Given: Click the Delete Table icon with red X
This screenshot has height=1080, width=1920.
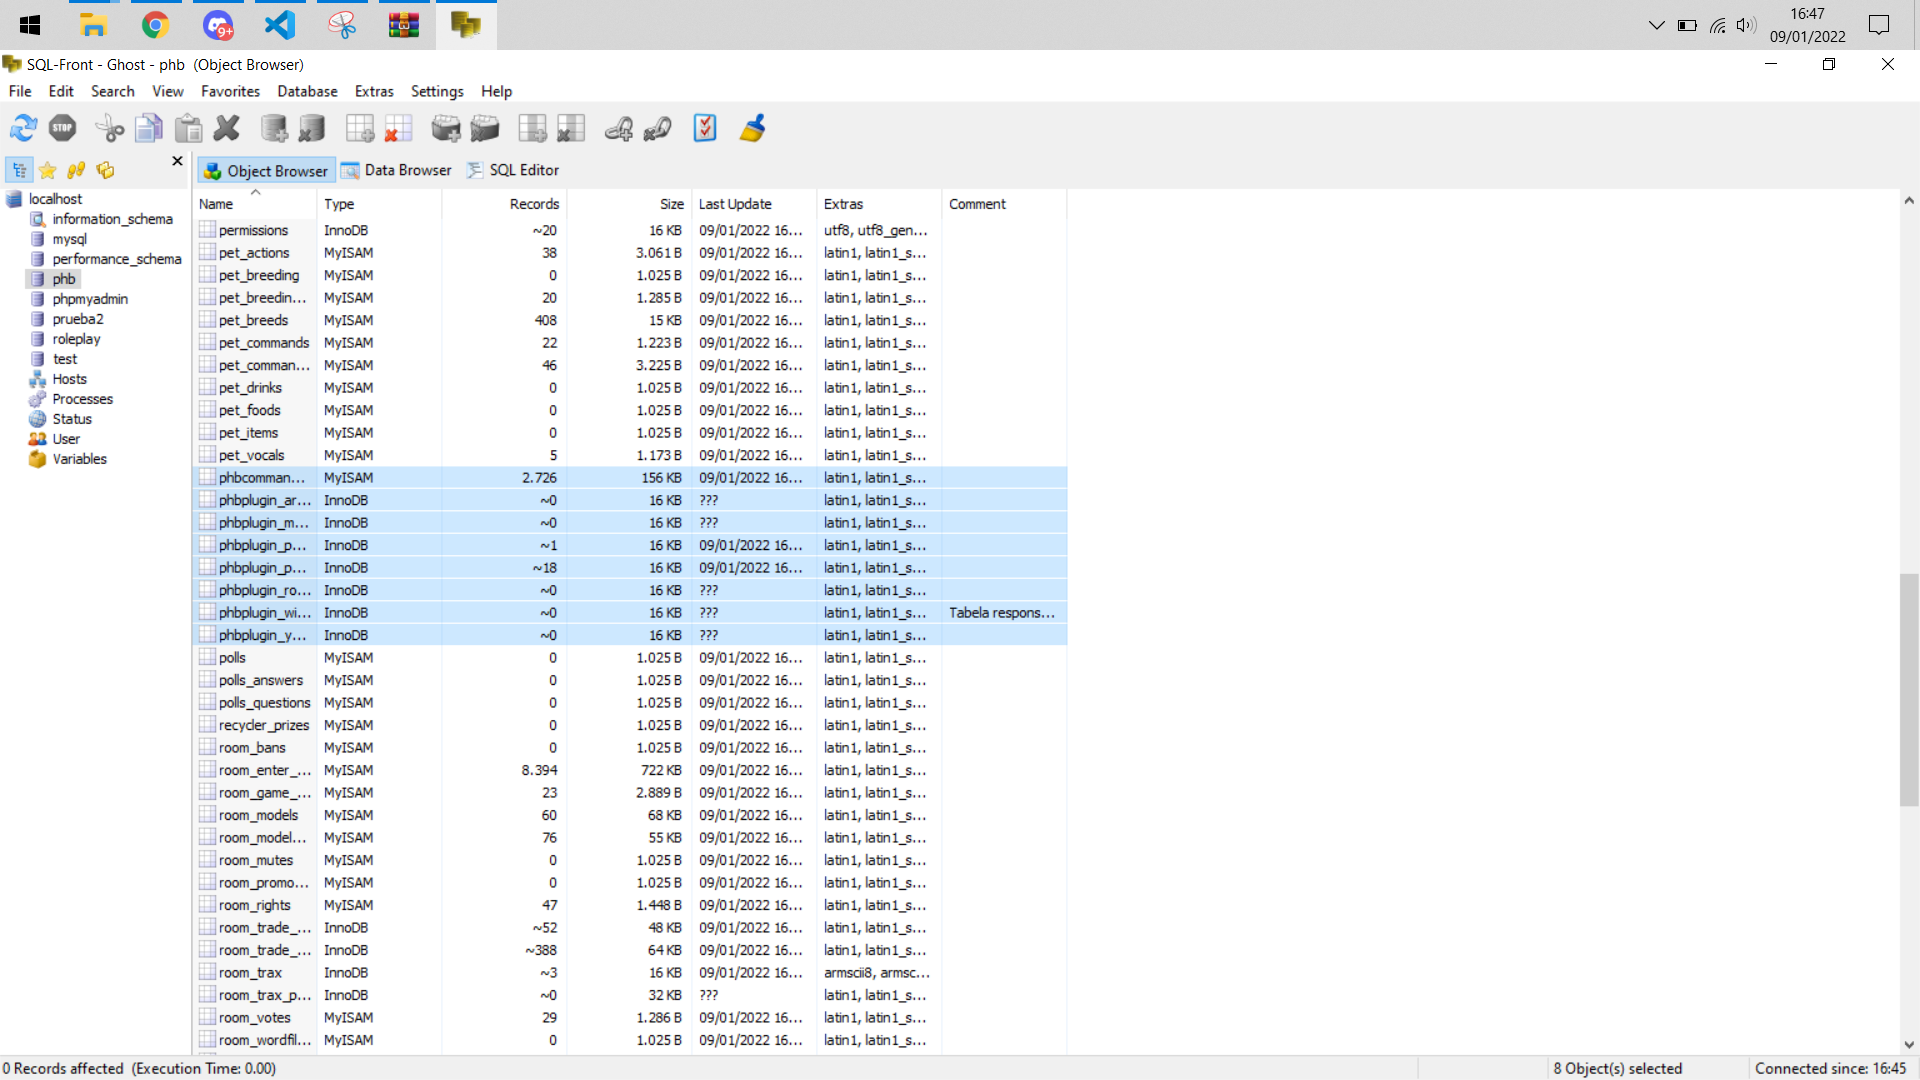Looking at the screenshot, I should (x=398, y=128).
